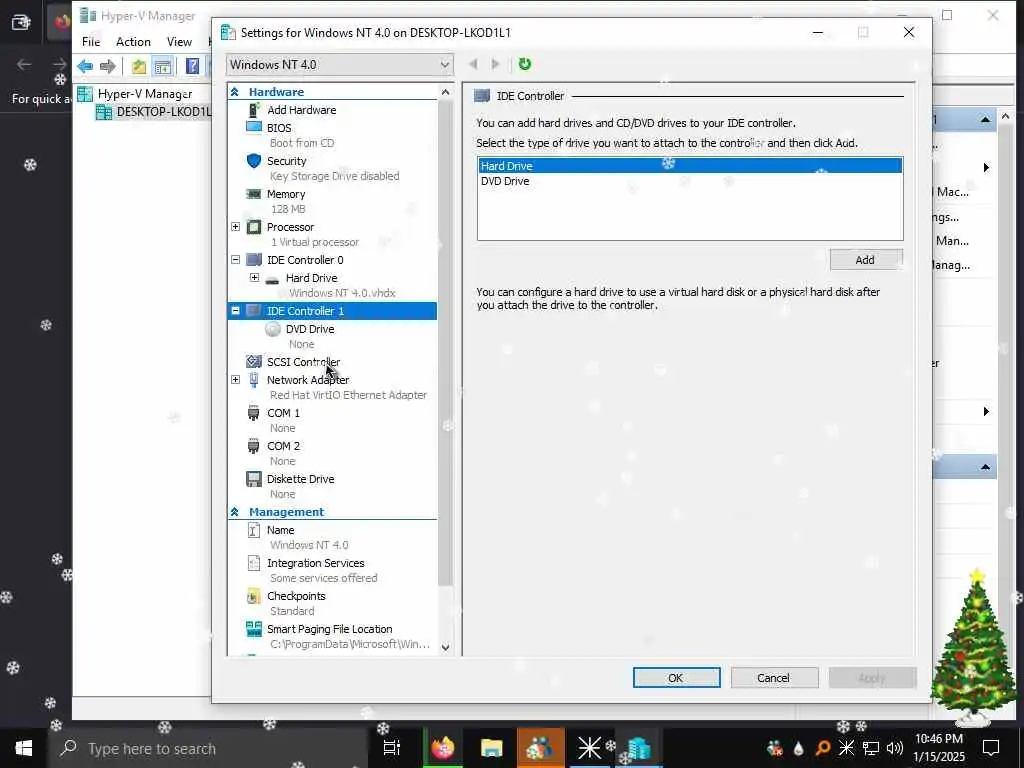Viewport: 1024px width, 768px height.
Task: Expand the Hard Drive node under IDE Controller 0
Action: 255,278
